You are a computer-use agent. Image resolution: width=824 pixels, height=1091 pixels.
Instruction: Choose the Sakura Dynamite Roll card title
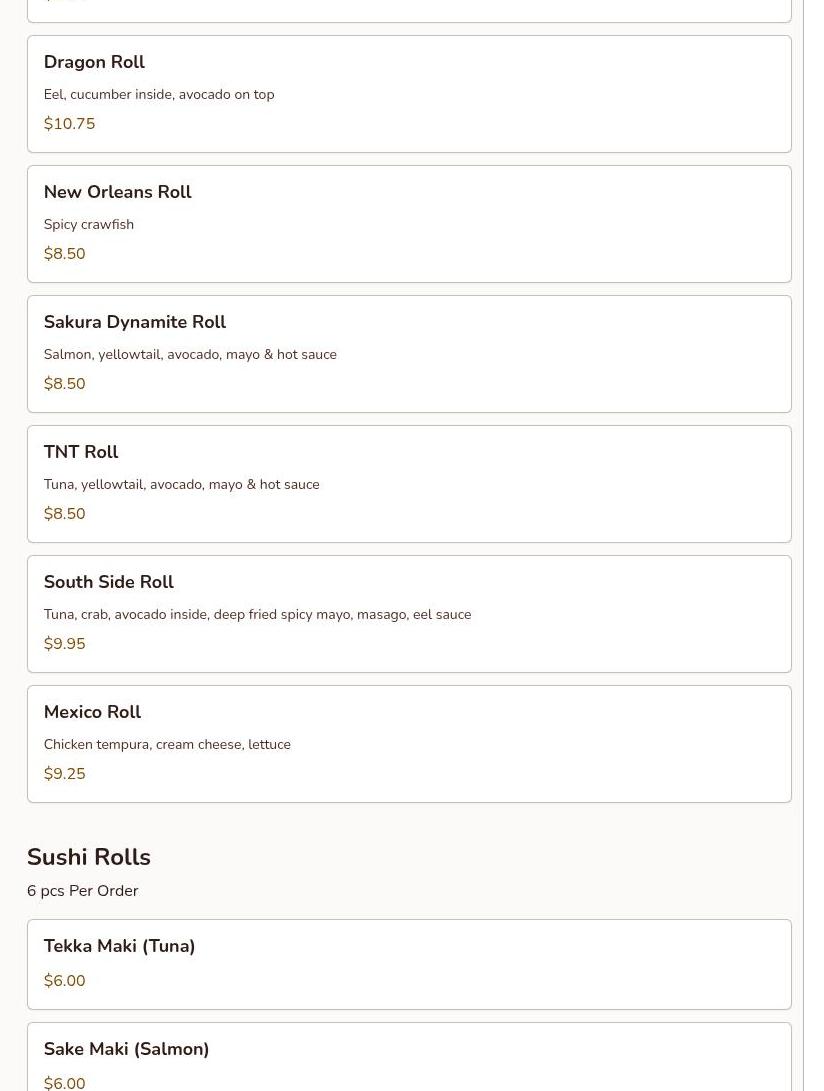134,322
